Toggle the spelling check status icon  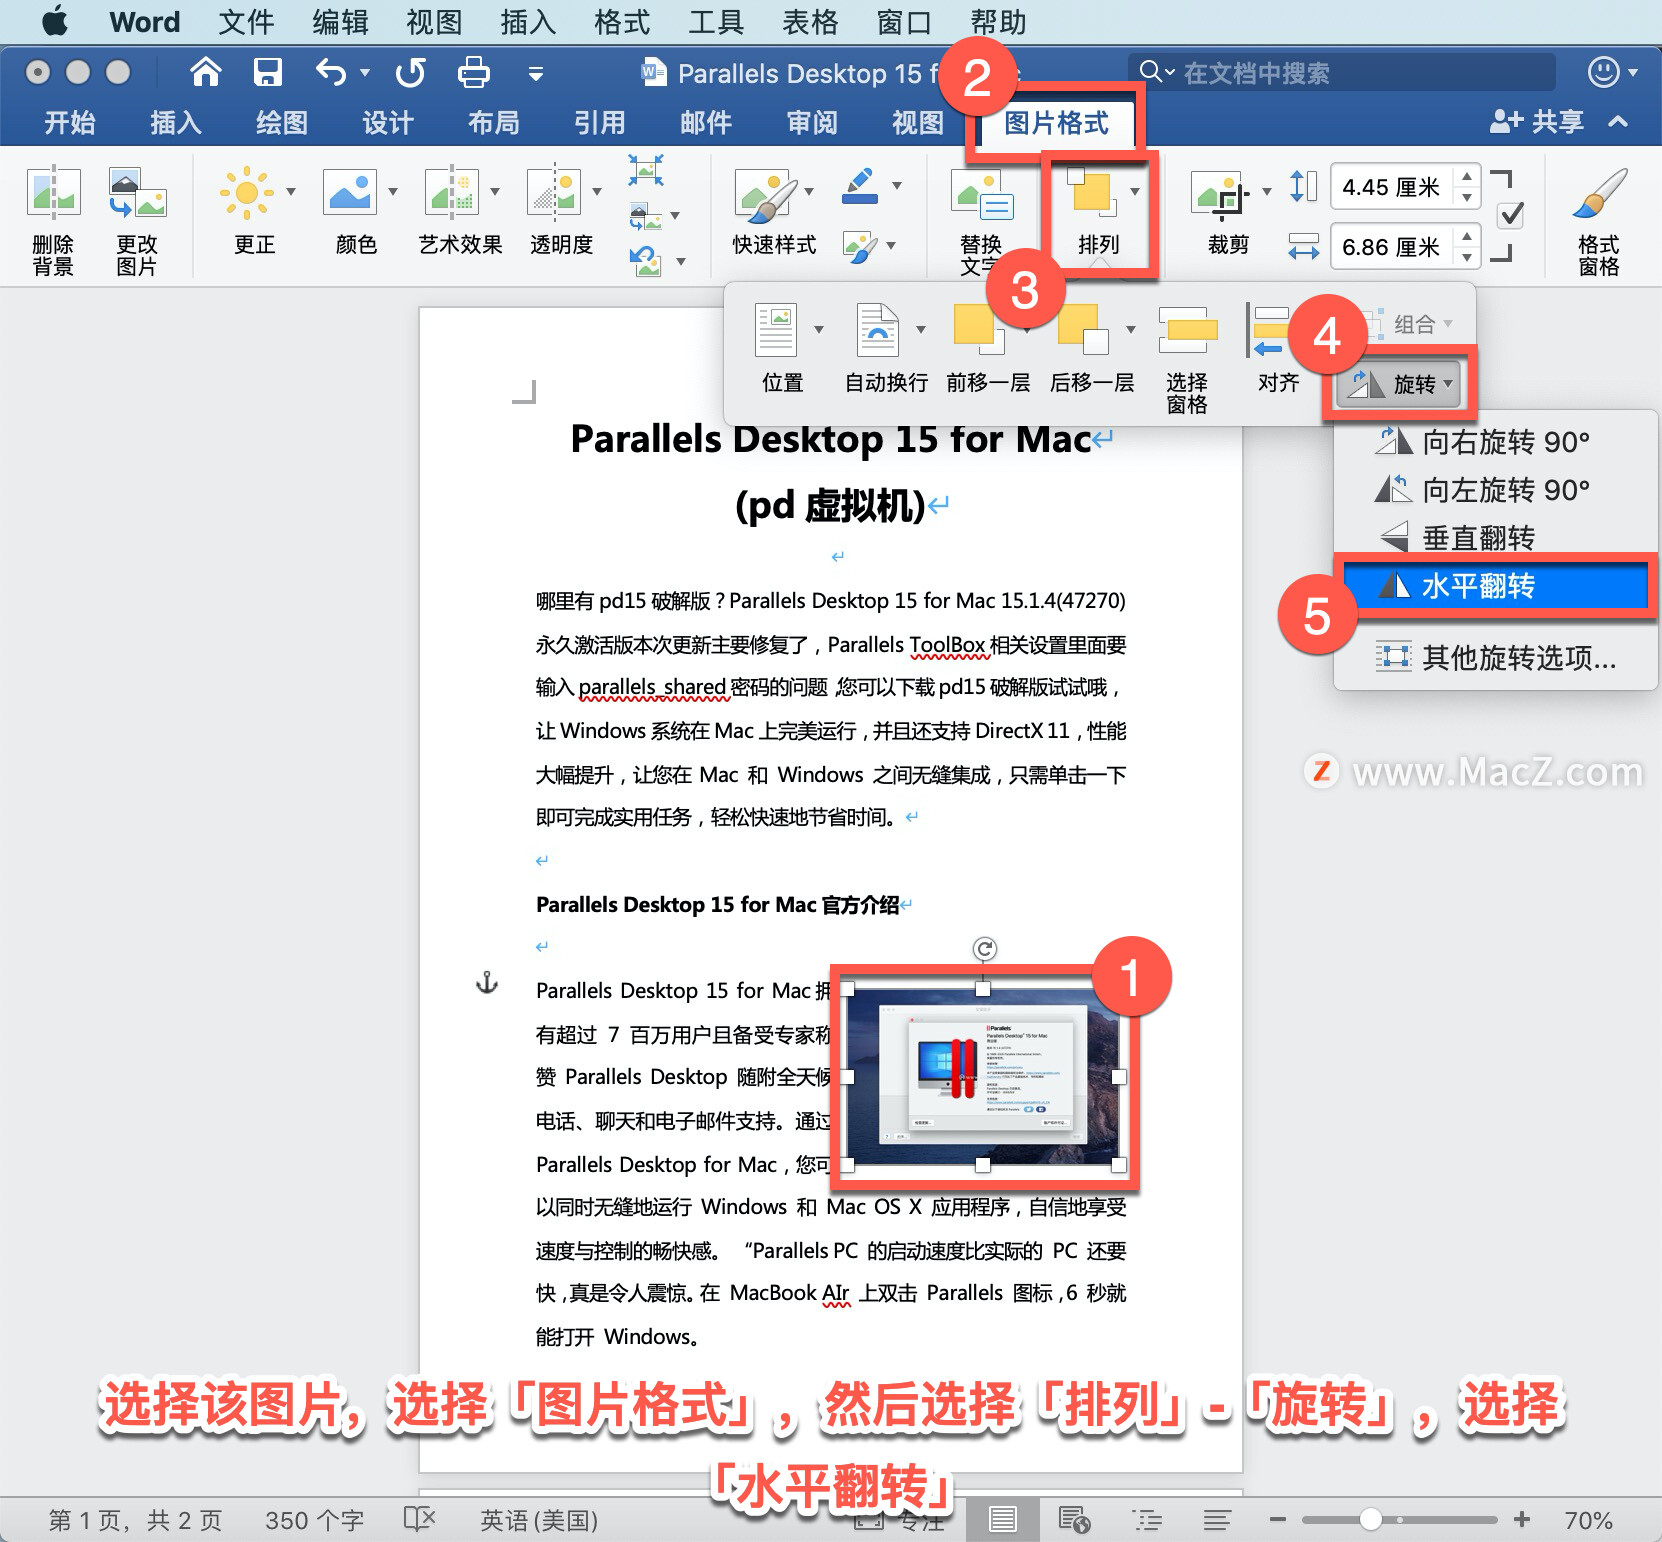tap(420, 1520)
